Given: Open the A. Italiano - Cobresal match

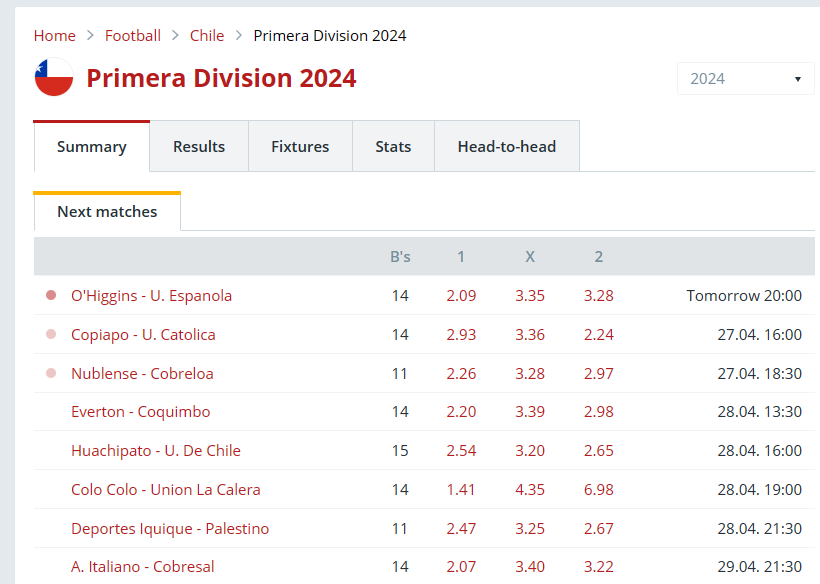Looking at the screenshot, I should pos(143,566).
